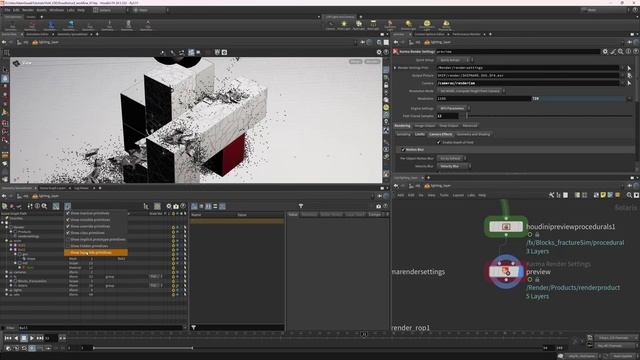Select the Point Light shelf tool
Image resolution: width=640 pixels, height=360 pixels.
click(344, 25)
